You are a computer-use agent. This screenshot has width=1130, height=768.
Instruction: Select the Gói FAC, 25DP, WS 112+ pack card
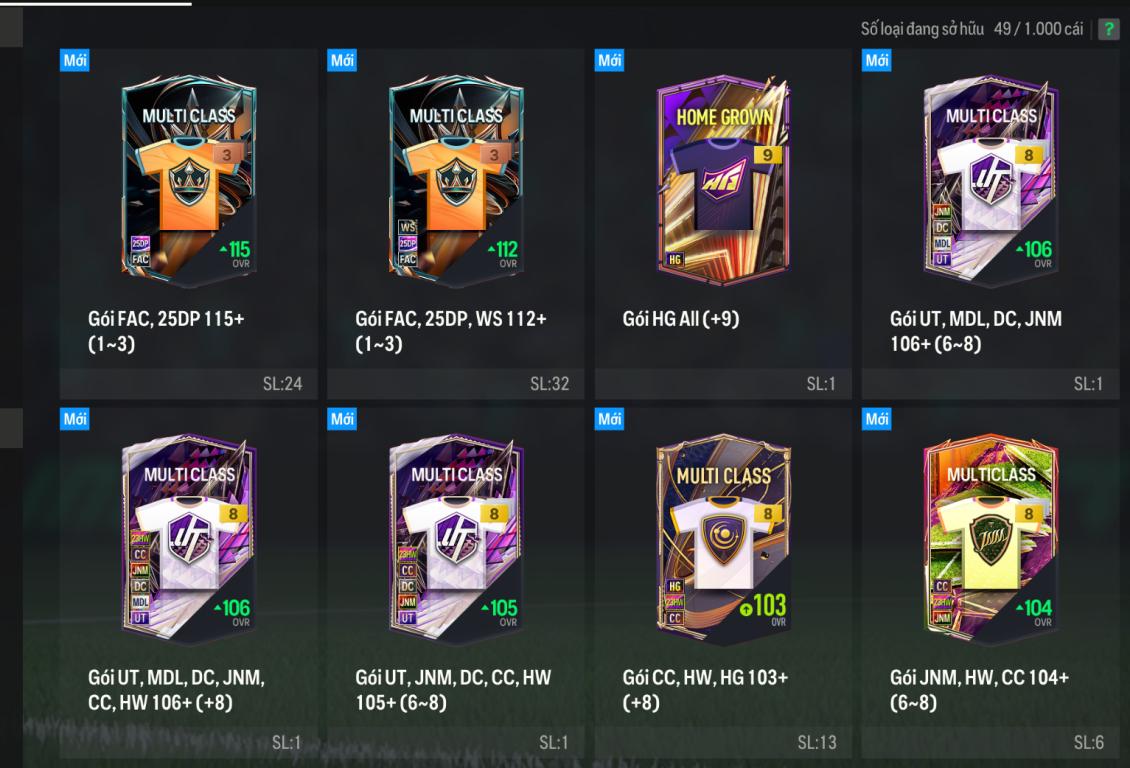click(455, 224)
